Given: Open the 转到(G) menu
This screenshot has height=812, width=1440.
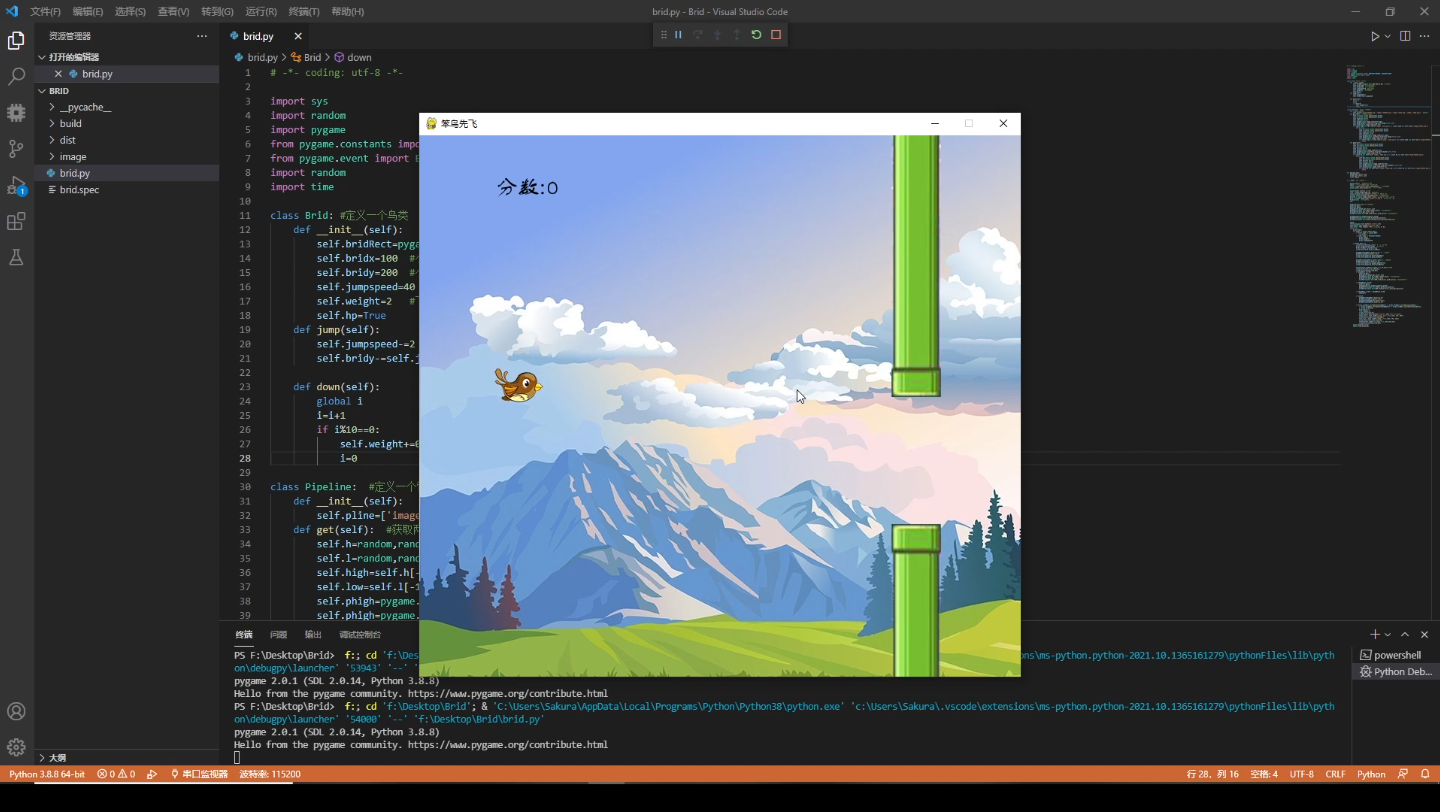Looking at the screenshot, I should (217, 12).
